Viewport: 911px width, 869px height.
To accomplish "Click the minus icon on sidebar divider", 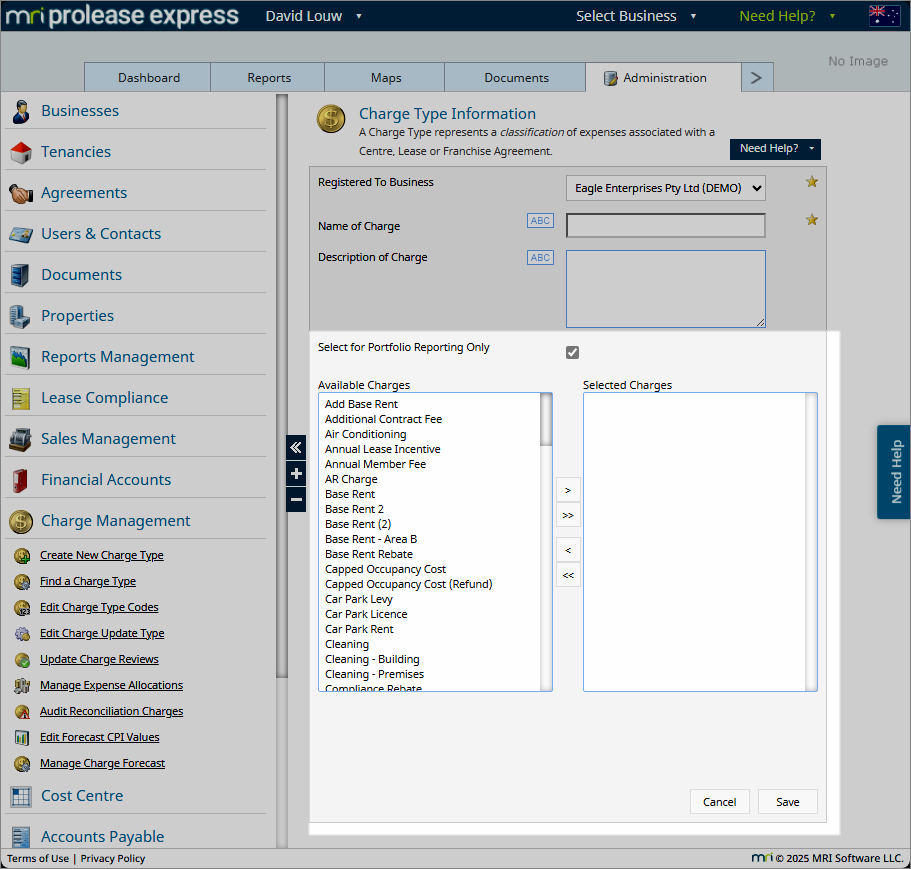I will tap(296, 499).
